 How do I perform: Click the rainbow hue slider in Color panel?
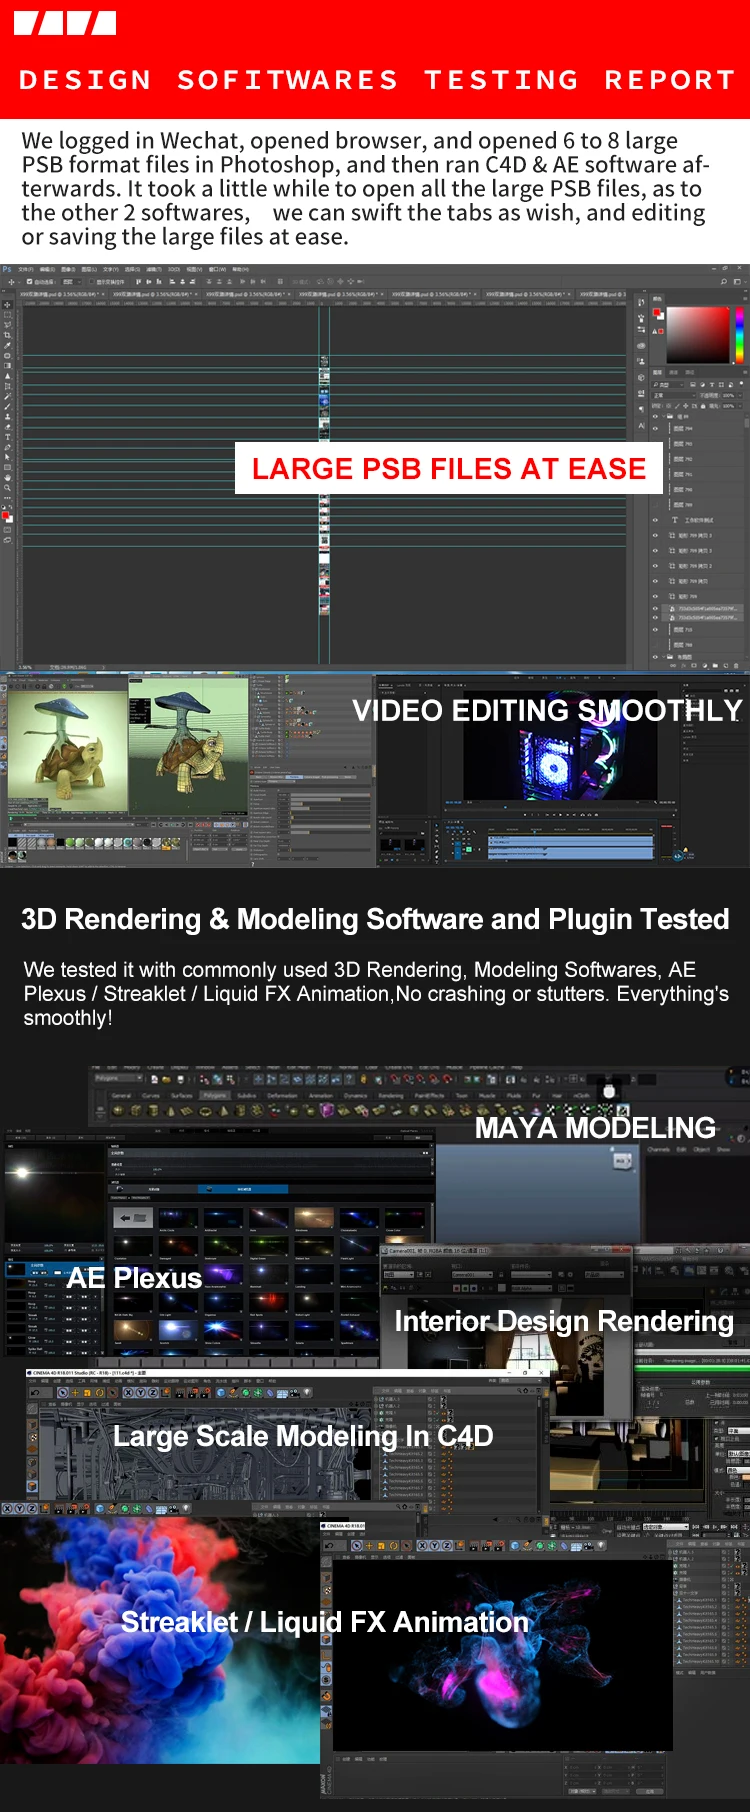point(740,335)
